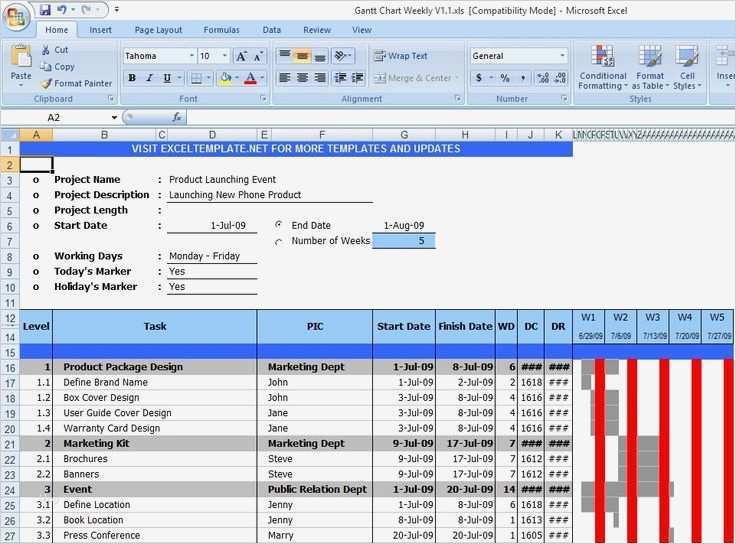Open text orientation options

342,56
